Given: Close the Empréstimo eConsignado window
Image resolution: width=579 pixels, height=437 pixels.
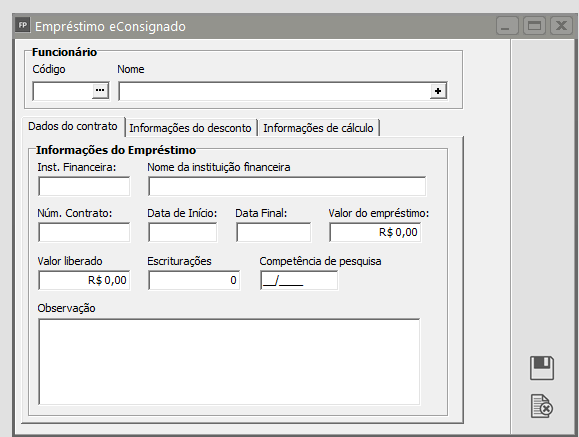Looking at the screenshot, I should tap(561, 26).
